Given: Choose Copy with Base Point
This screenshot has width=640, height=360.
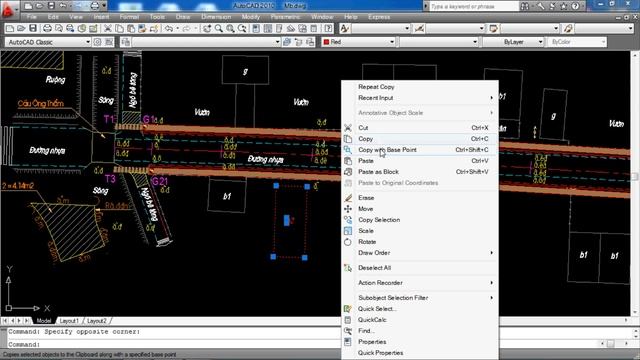Looking at the screenshot, I should (420, 150).
